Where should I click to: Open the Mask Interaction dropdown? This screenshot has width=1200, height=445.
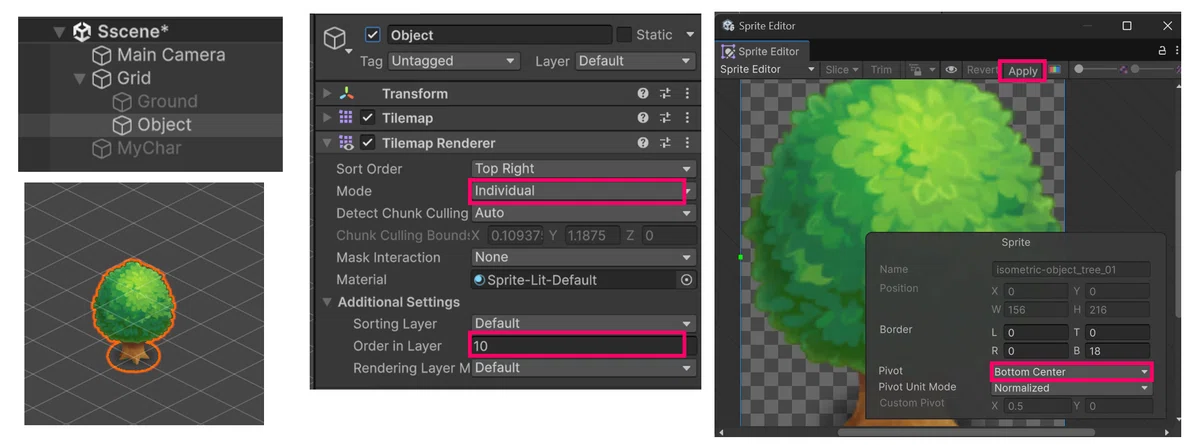[x=583, y=258]
